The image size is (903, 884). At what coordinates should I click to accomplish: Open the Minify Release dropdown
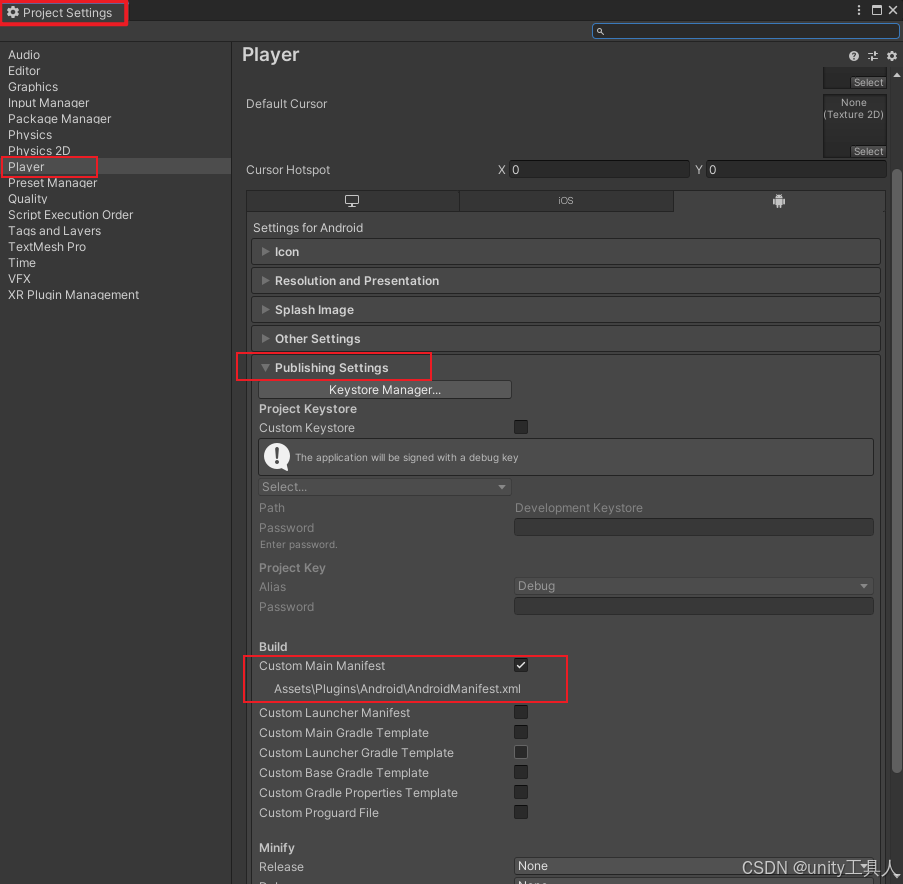coord(693,866)
